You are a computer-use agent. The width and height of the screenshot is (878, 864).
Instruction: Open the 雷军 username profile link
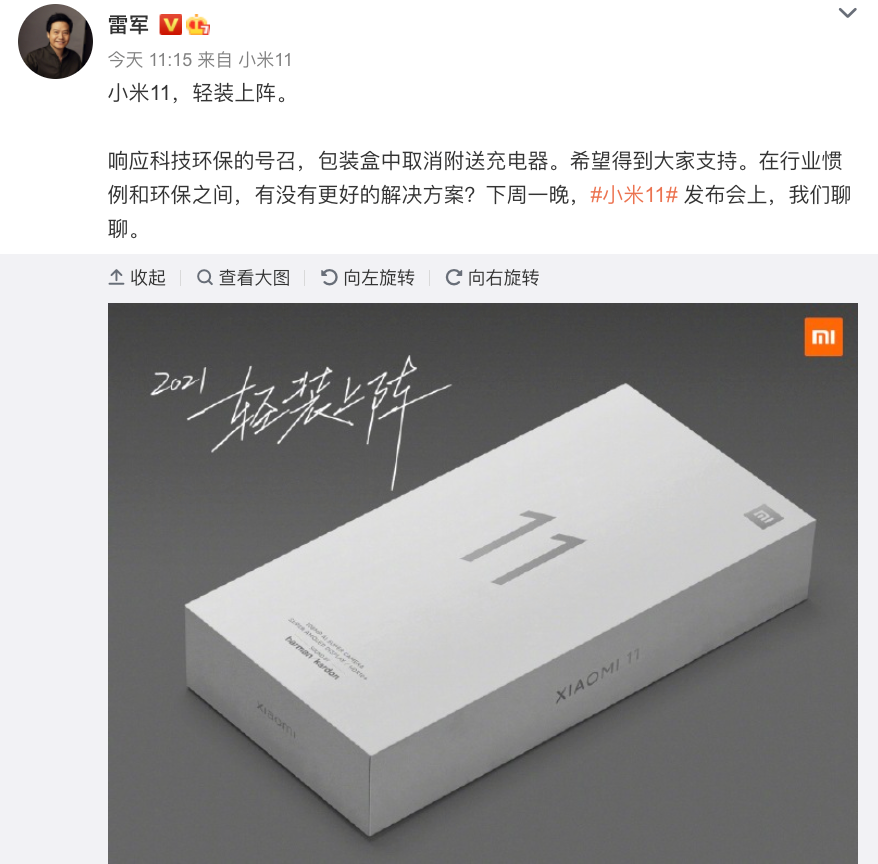click(x=128, y=25)
